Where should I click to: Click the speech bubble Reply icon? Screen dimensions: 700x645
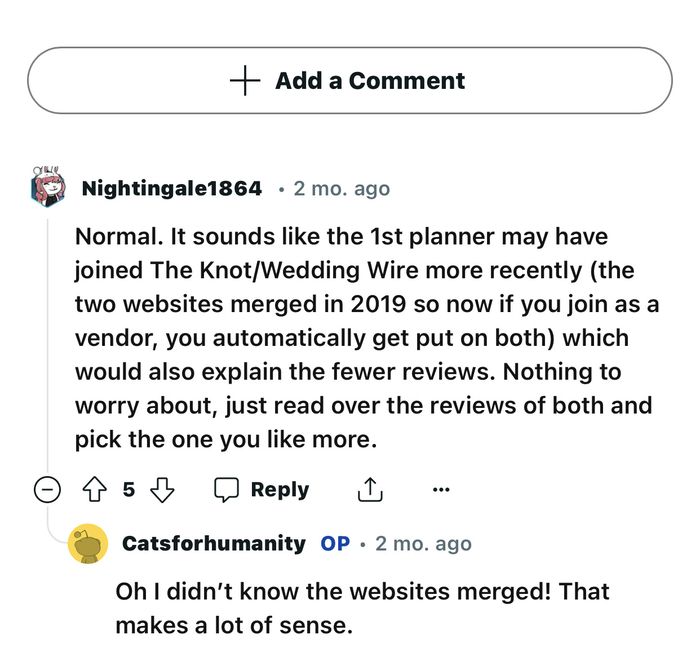pyautogui.click(x=227, y=490)
